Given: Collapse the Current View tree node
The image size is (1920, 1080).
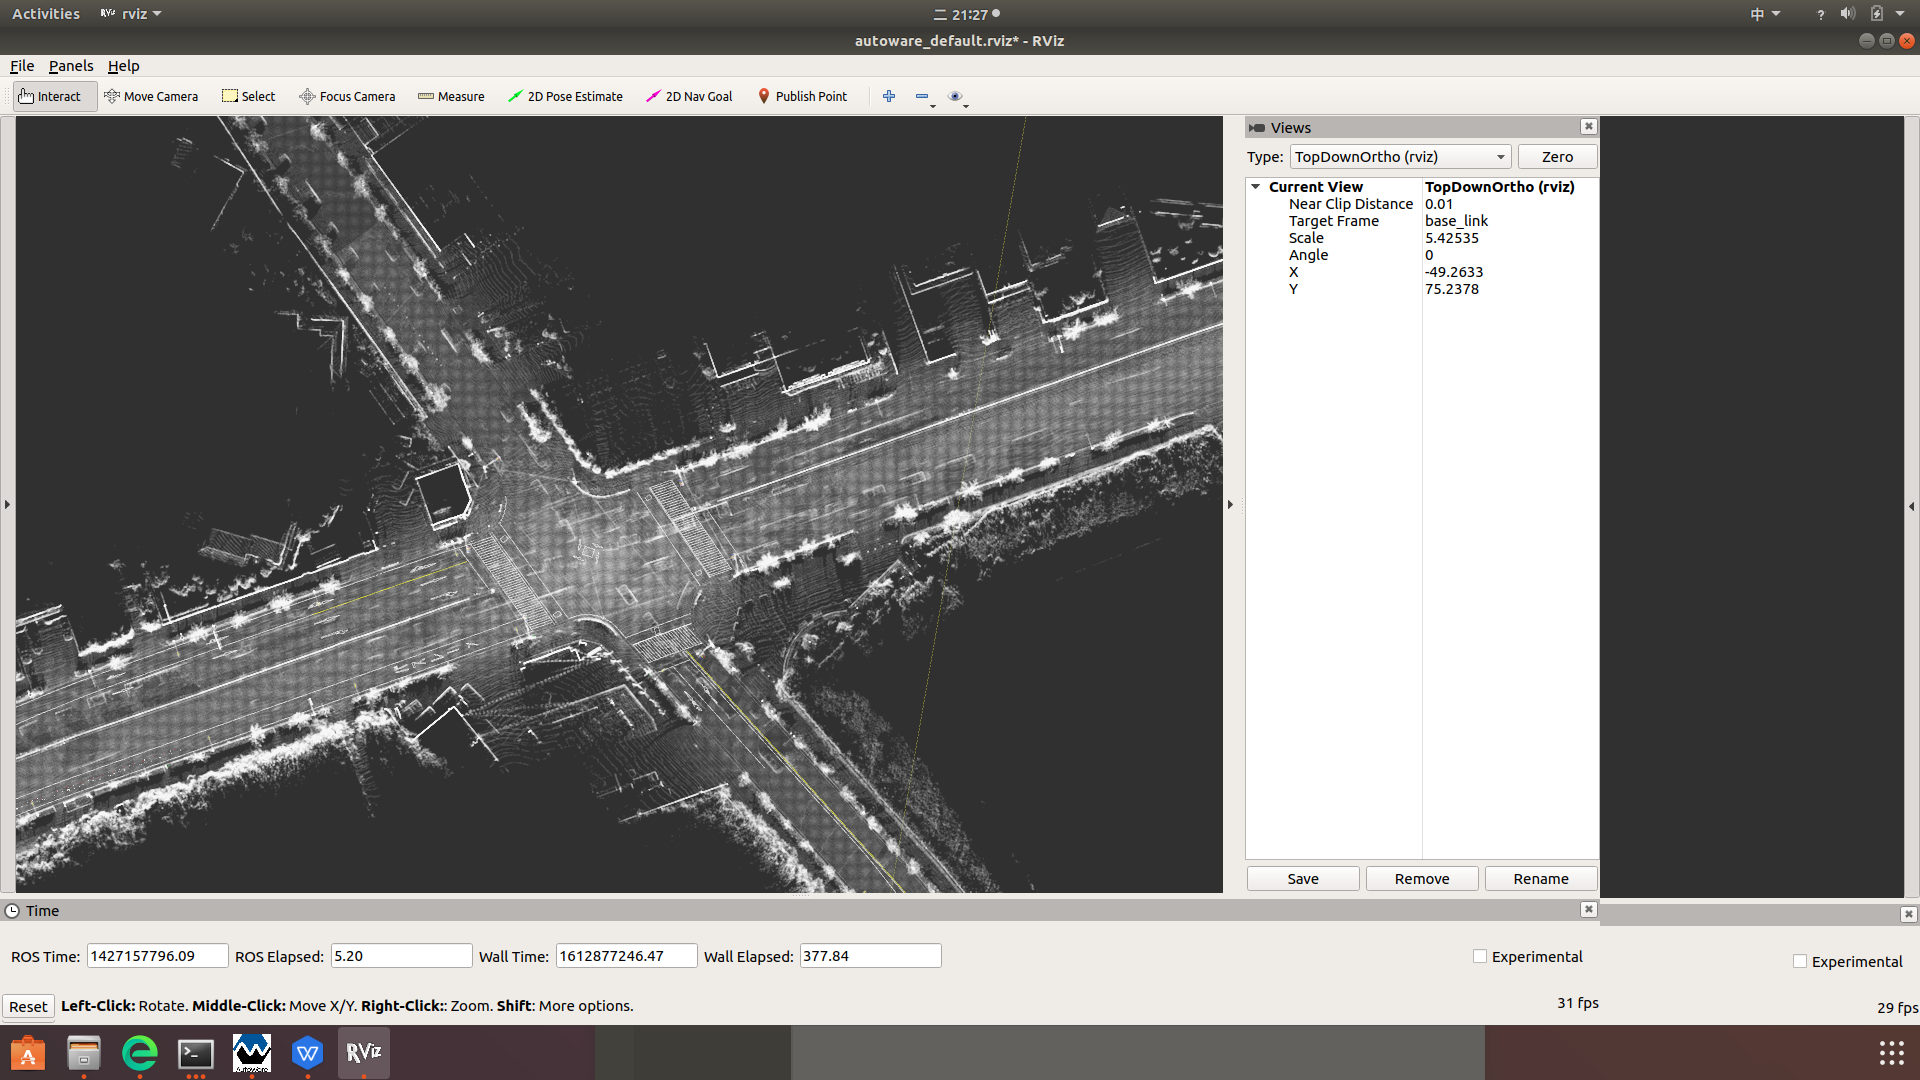Looking at the screenshot, I should (1256, 187).
